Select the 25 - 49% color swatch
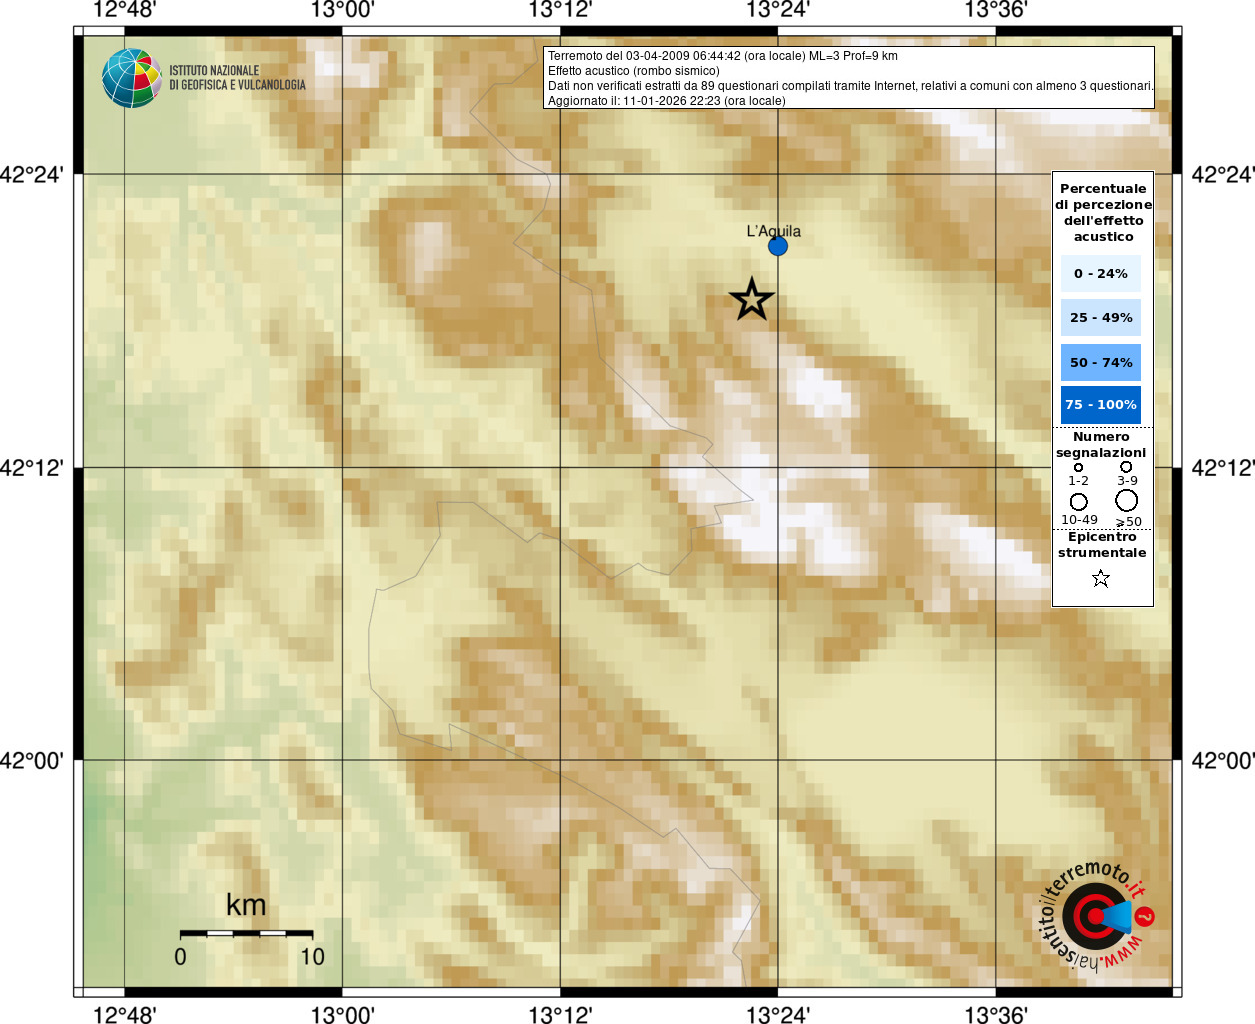 point(1101,317)
